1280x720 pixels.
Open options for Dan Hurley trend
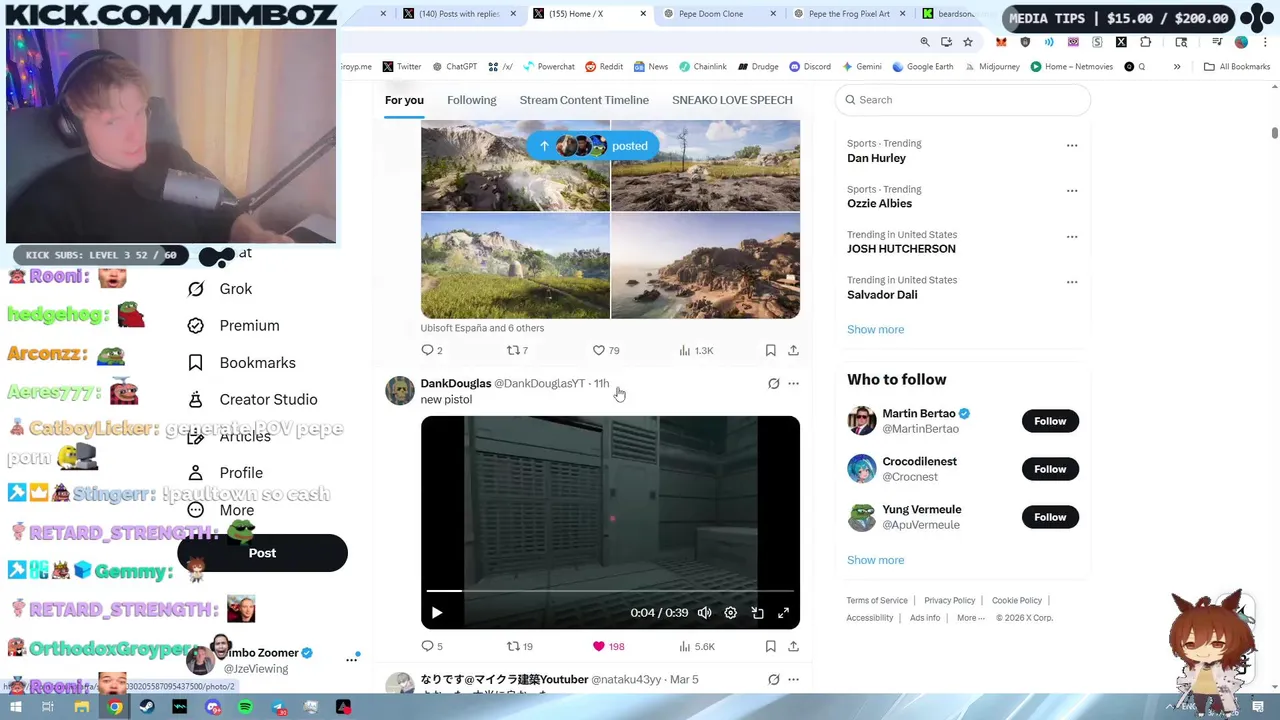[x=1072, y=146]
